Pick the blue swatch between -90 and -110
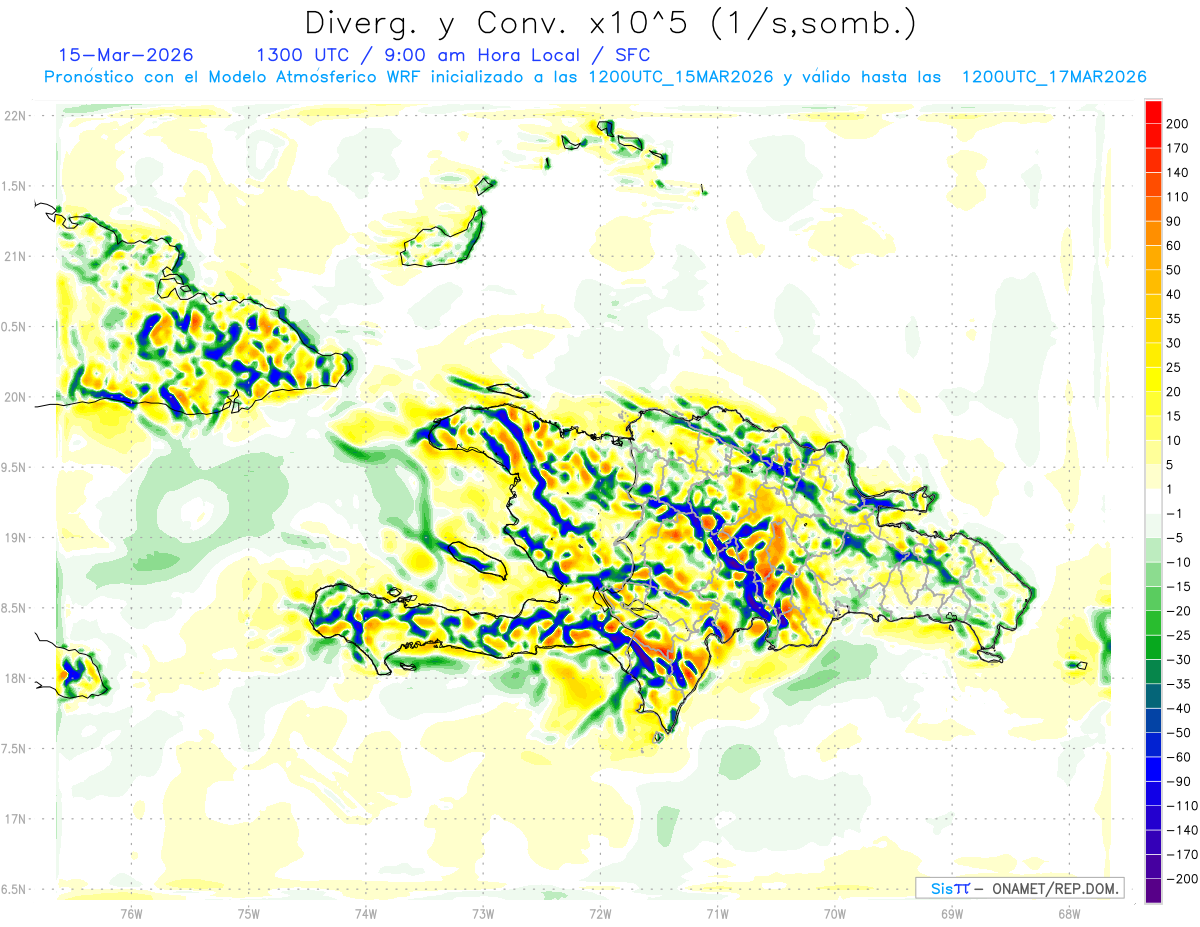1200x927 pixels. pos(1153,794)
